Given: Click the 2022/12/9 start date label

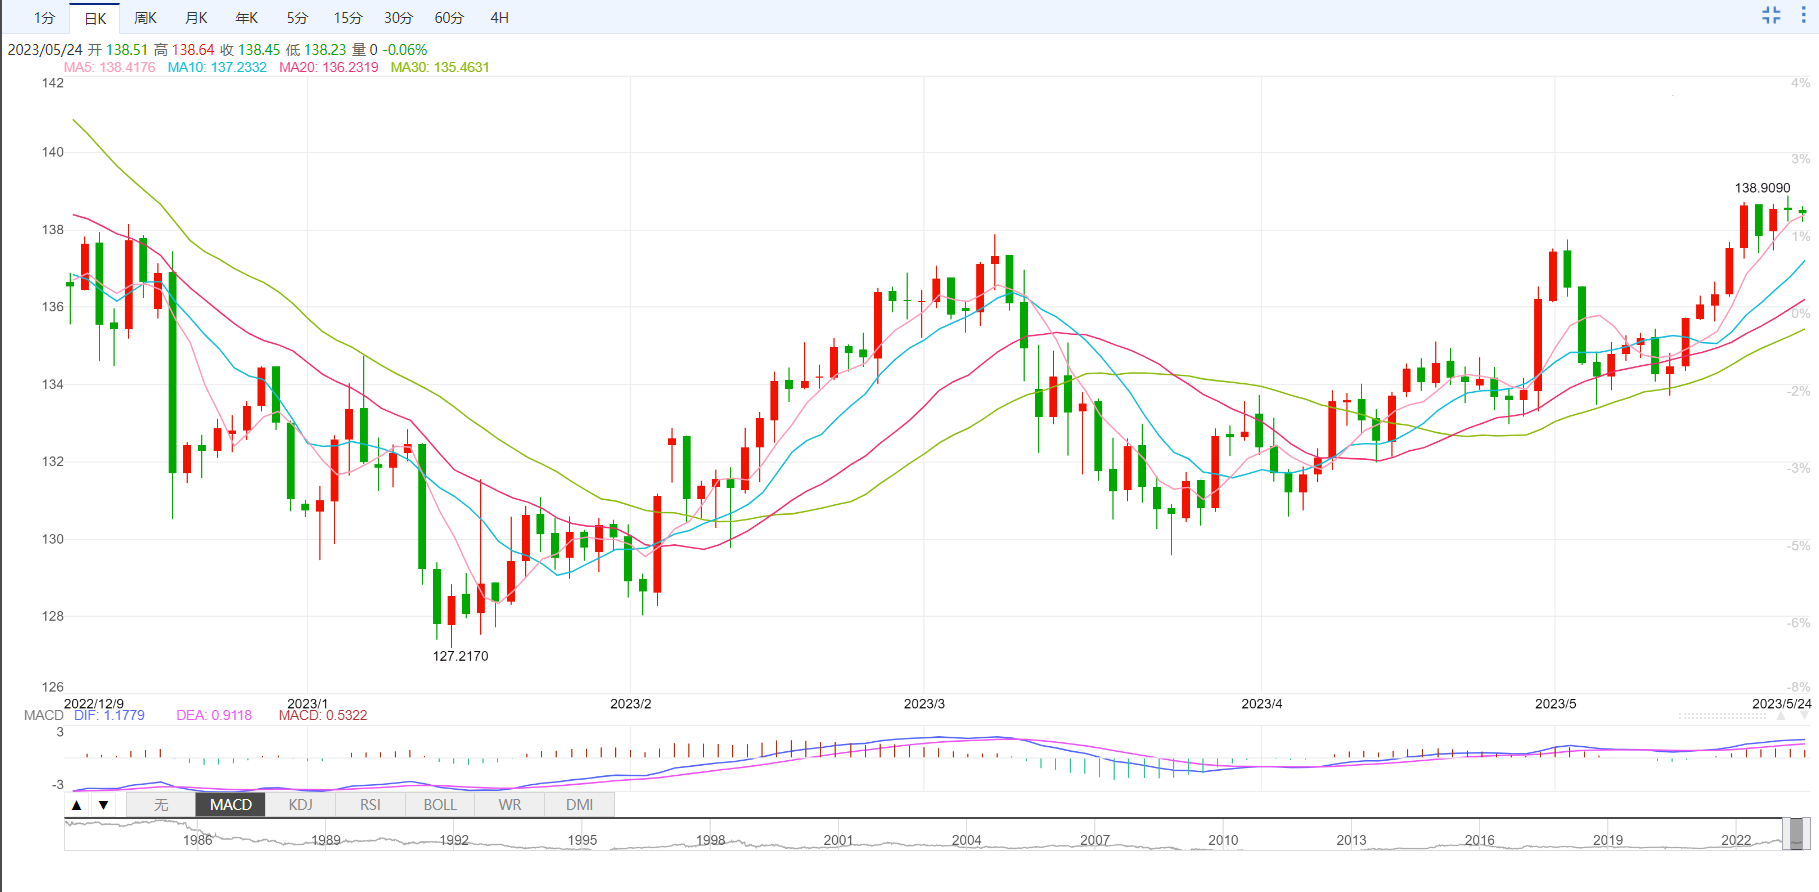Looking at the screenshot, I should pos(94,704).
